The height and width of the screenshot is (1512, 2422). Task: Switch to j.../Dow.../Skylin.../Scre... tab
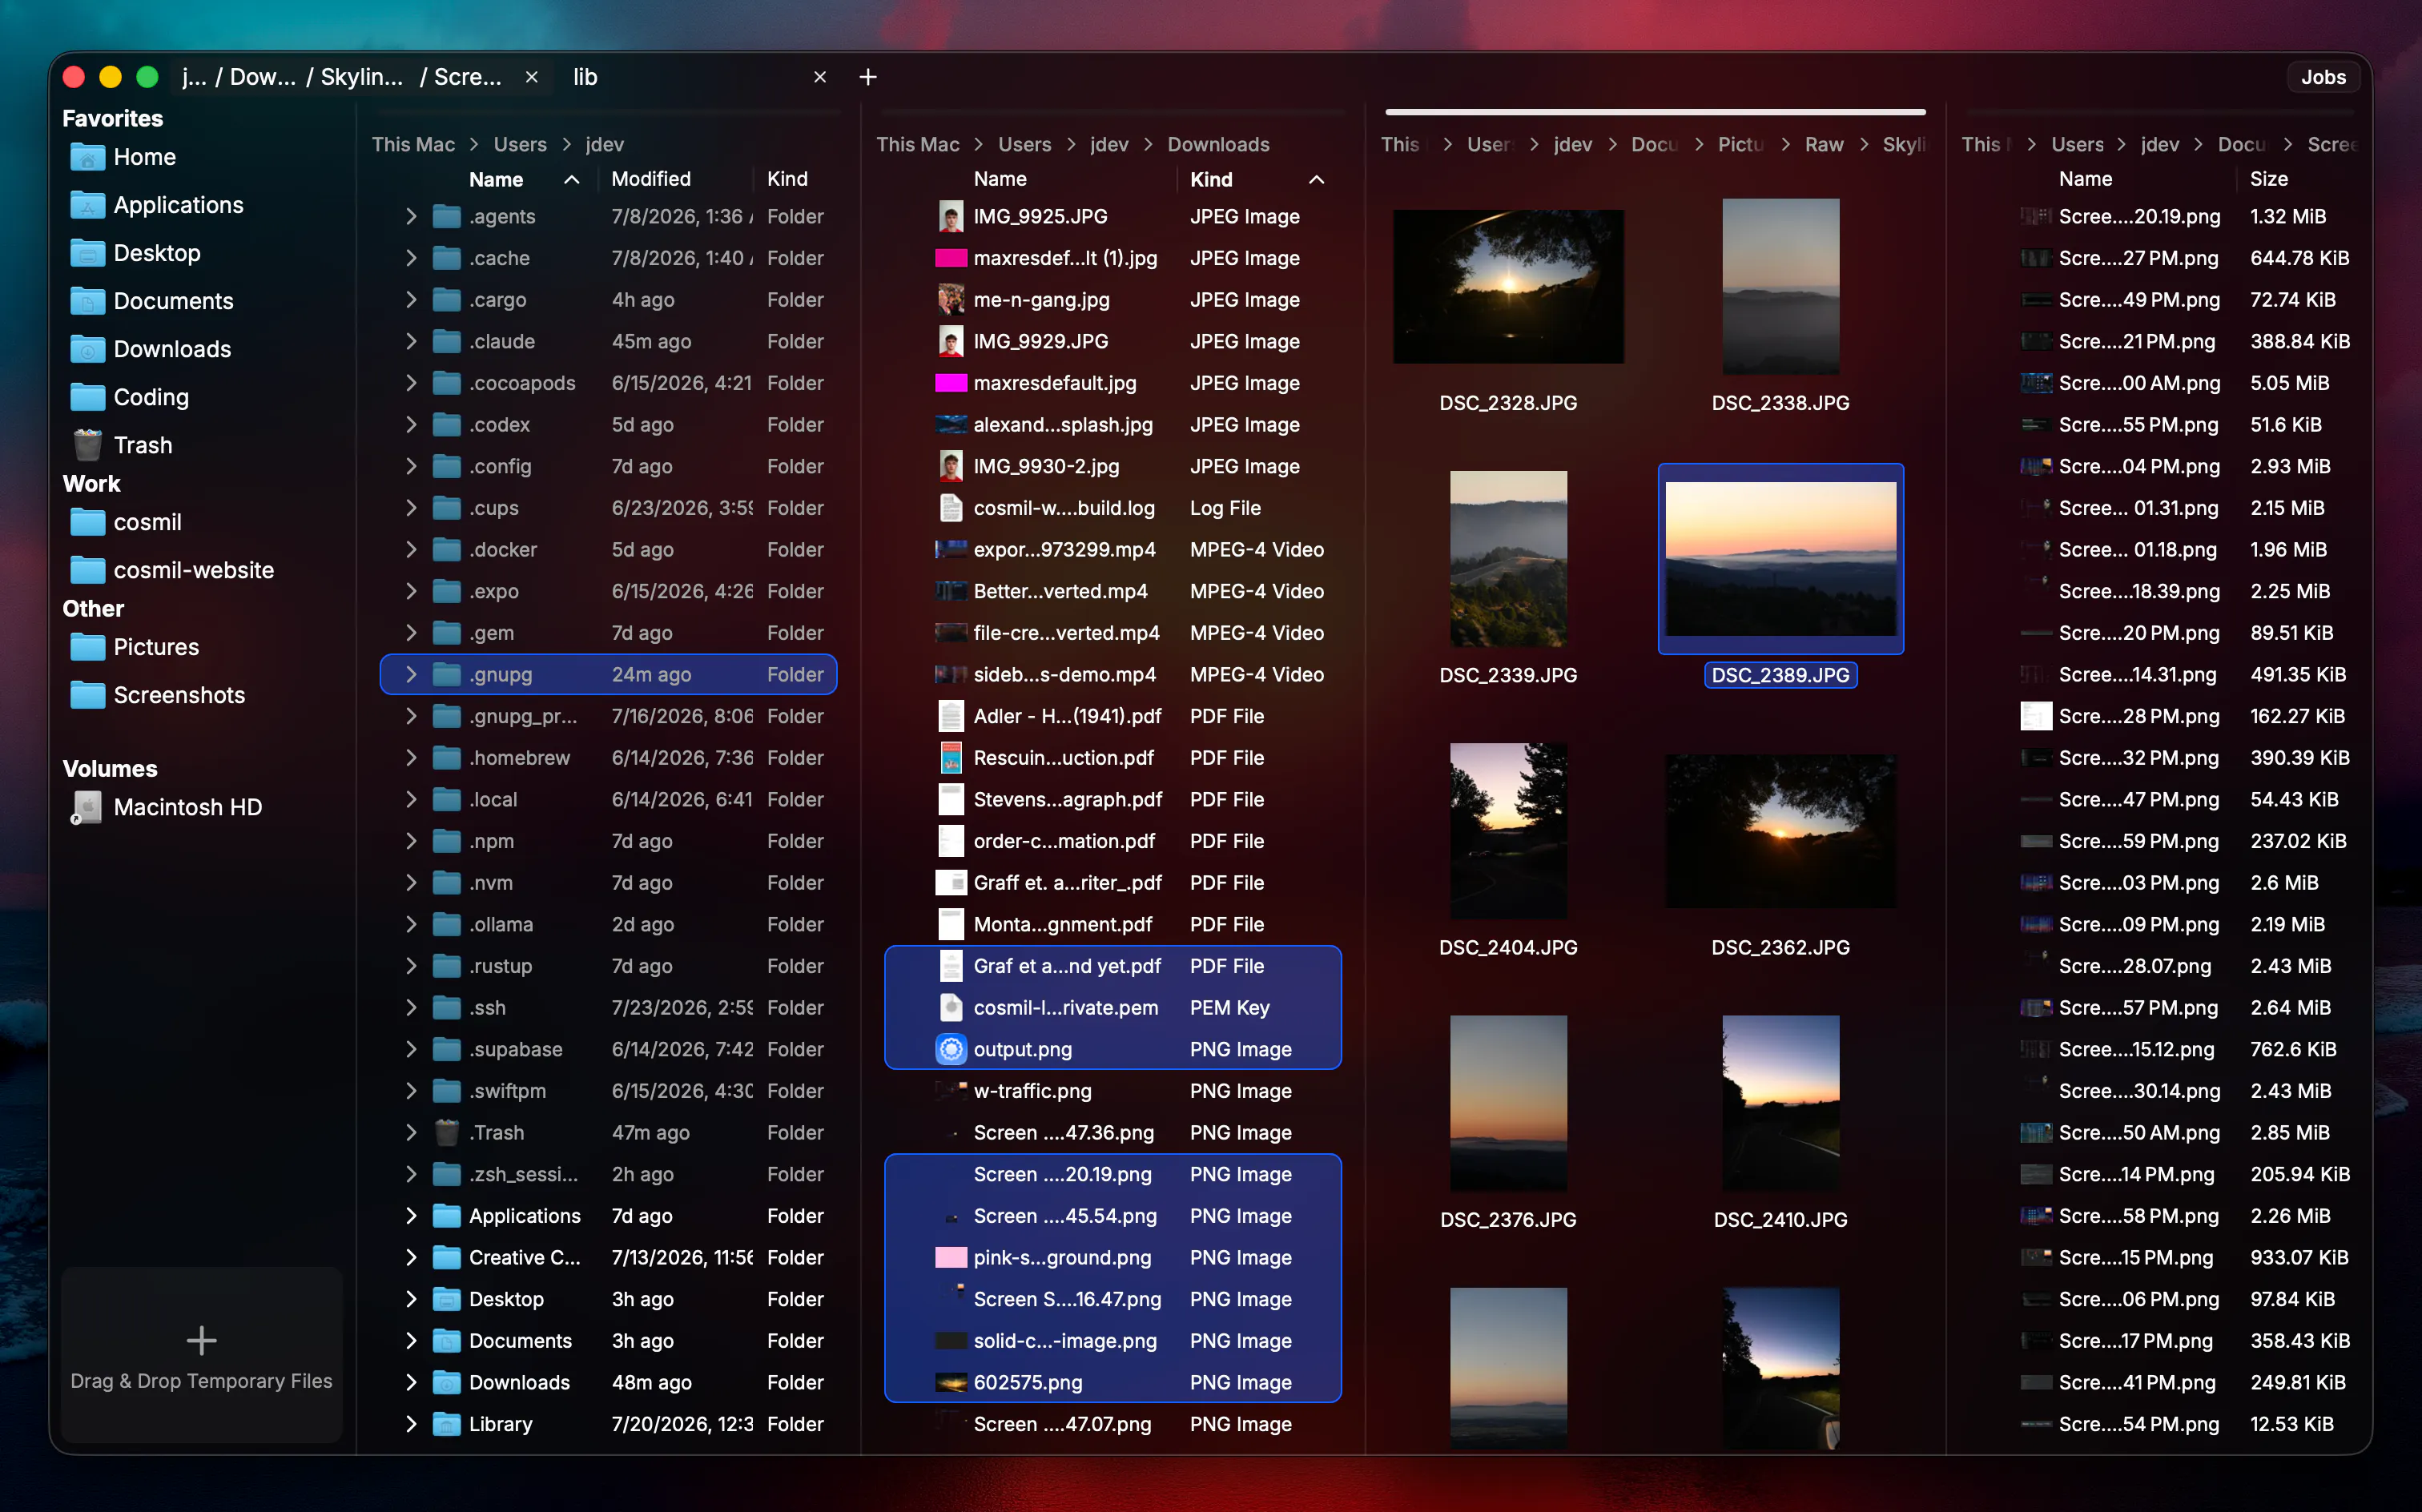point(342,77)
